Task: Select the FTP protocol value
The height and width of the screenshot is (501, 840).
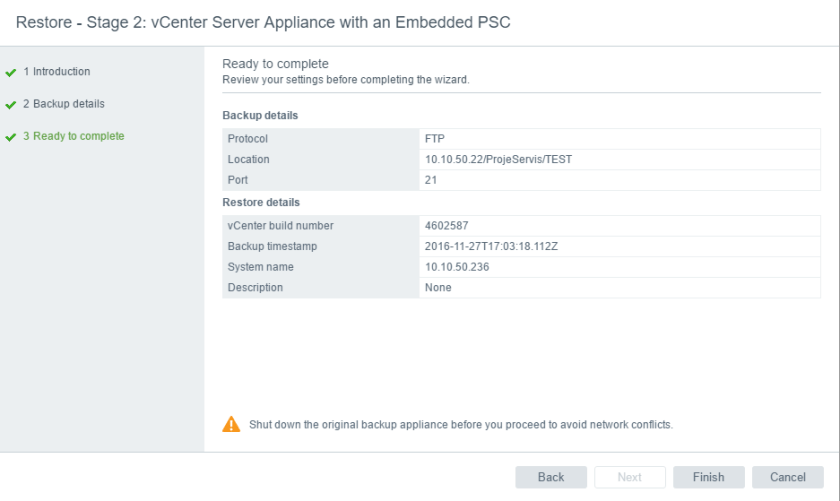Action: [434, 139]
